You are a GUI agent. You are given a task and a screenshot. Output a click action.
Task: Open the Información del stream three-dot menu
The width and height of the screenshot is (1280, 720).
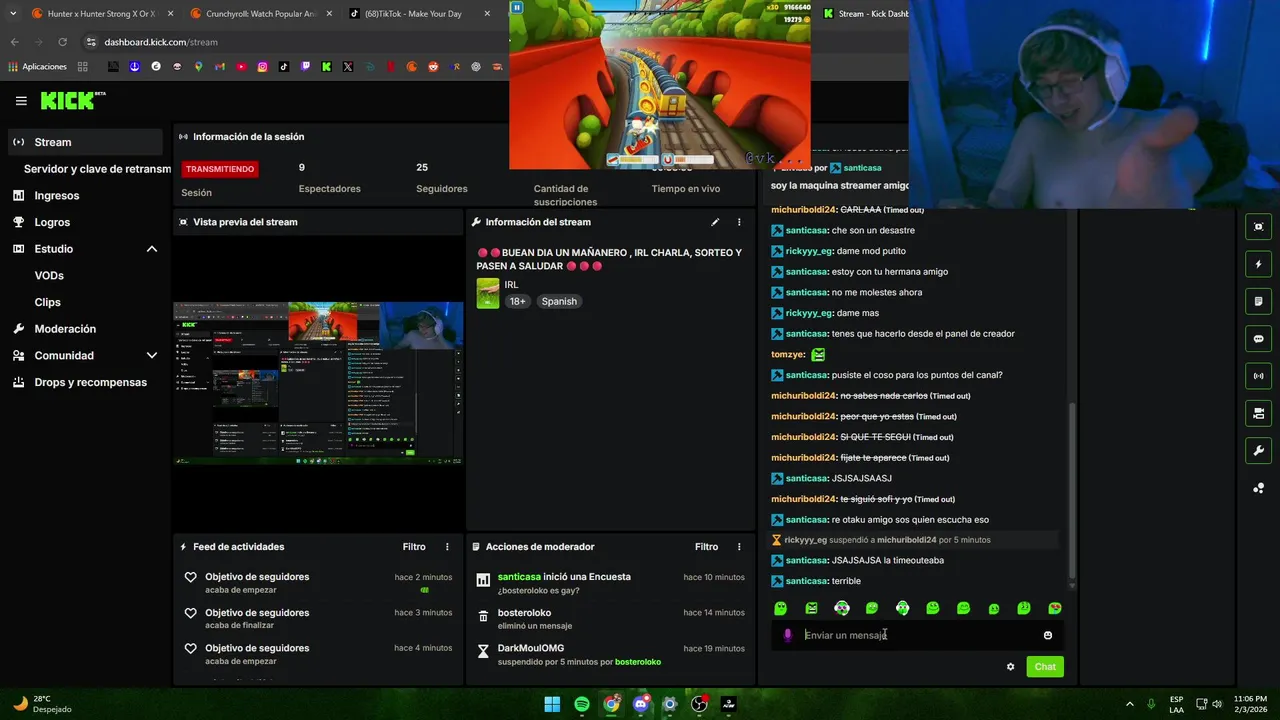point(739,222)
